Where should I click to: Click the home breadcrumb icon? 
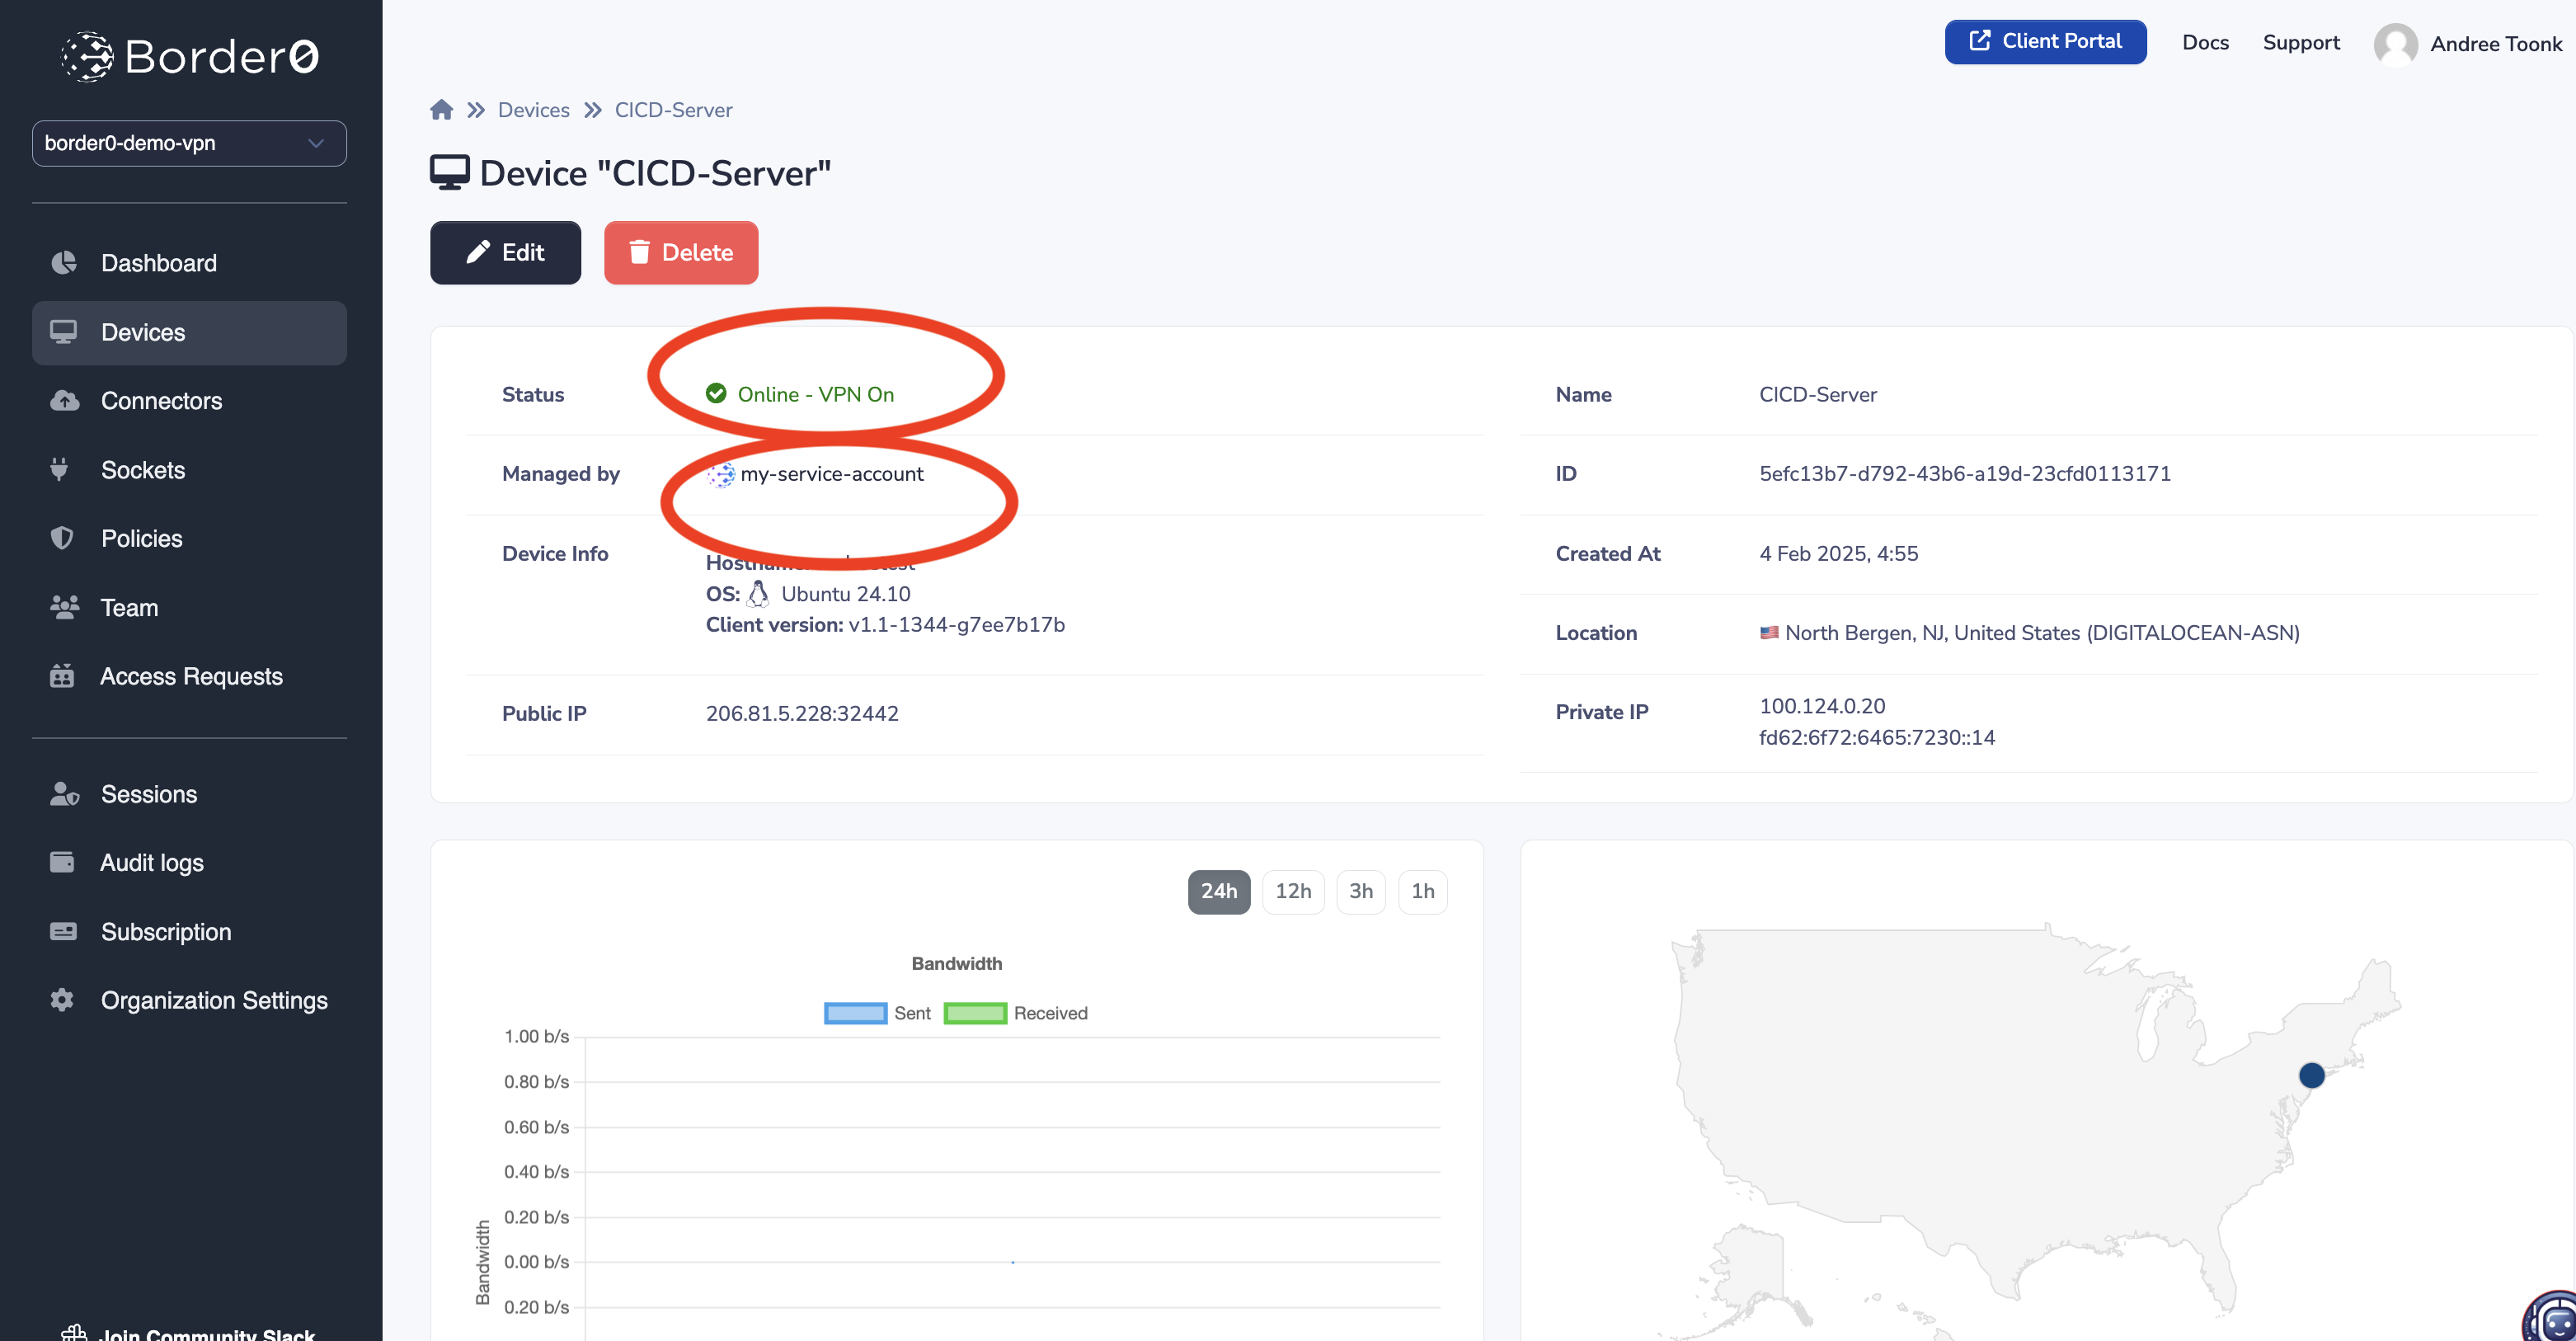click(441, 109)
